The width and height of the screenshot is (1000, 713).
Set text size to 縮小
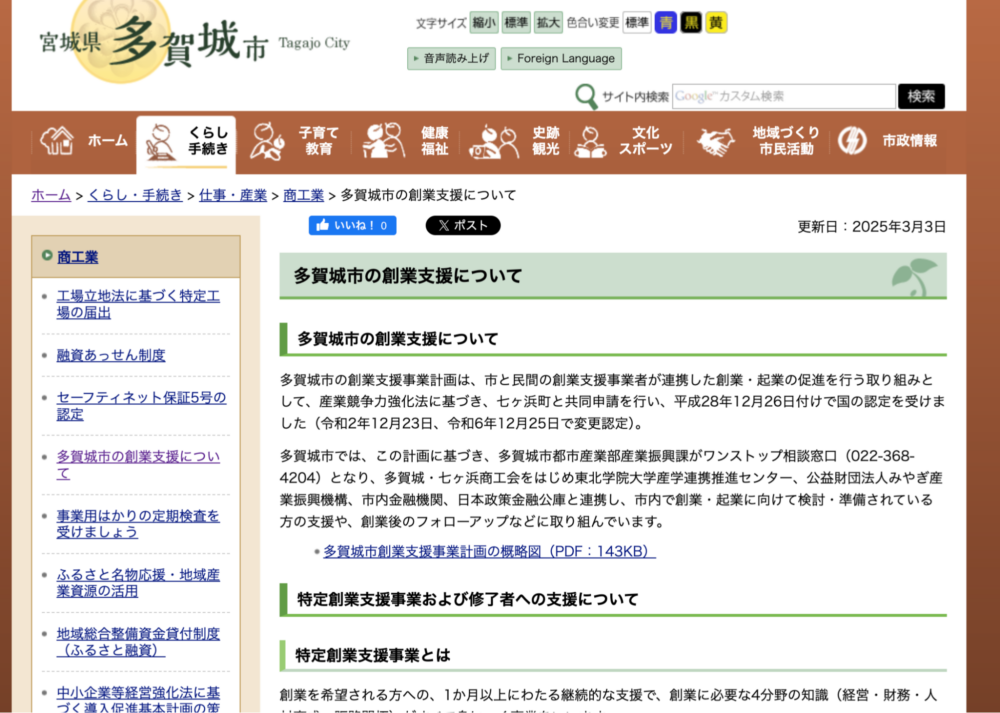pos(484,23)
